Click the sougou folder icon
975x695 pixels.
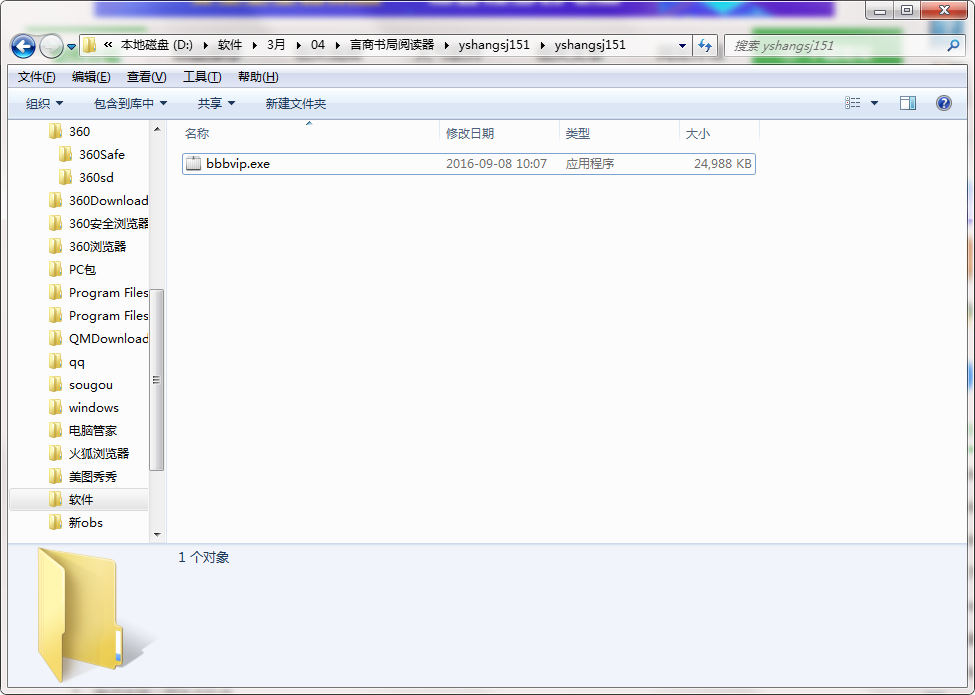[x=55, y=384]
